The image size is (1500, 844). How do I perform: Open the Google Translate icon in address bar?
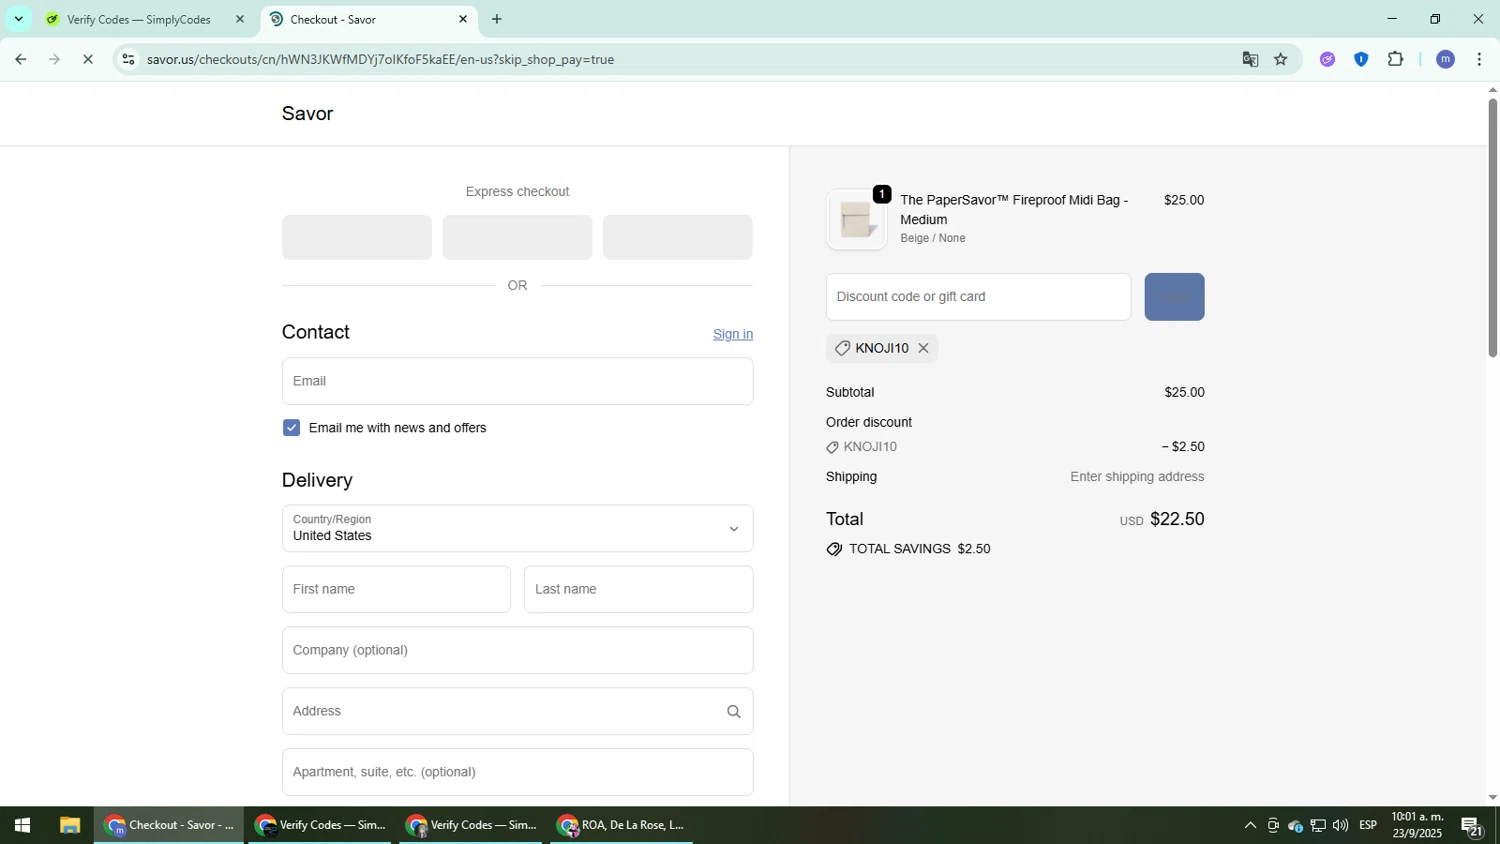pos(1250,59)
